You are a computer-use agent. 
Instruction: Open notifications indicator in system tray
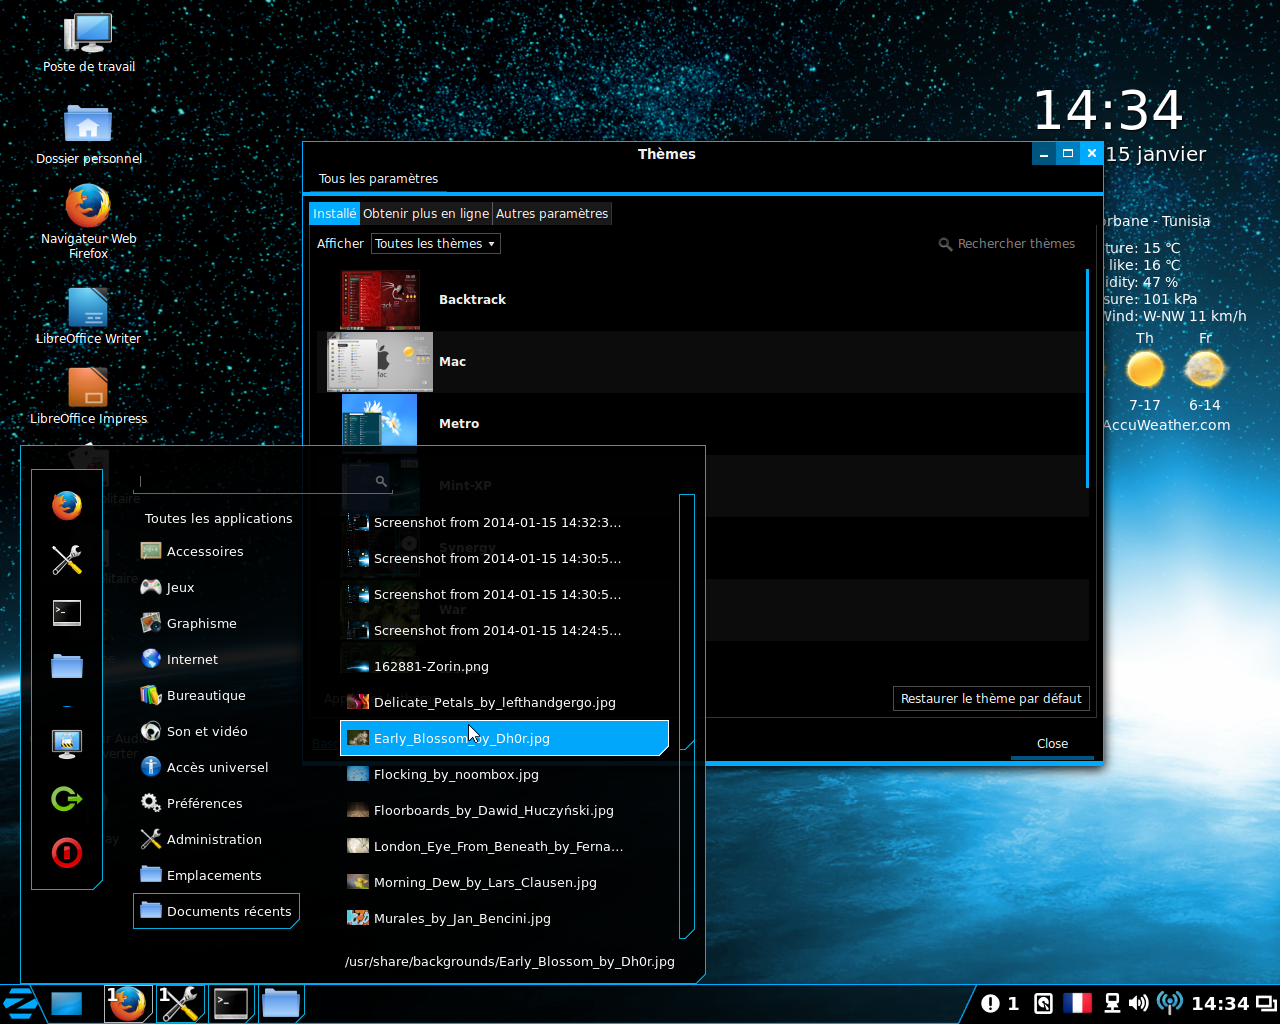click(x=1000, y=1004)
